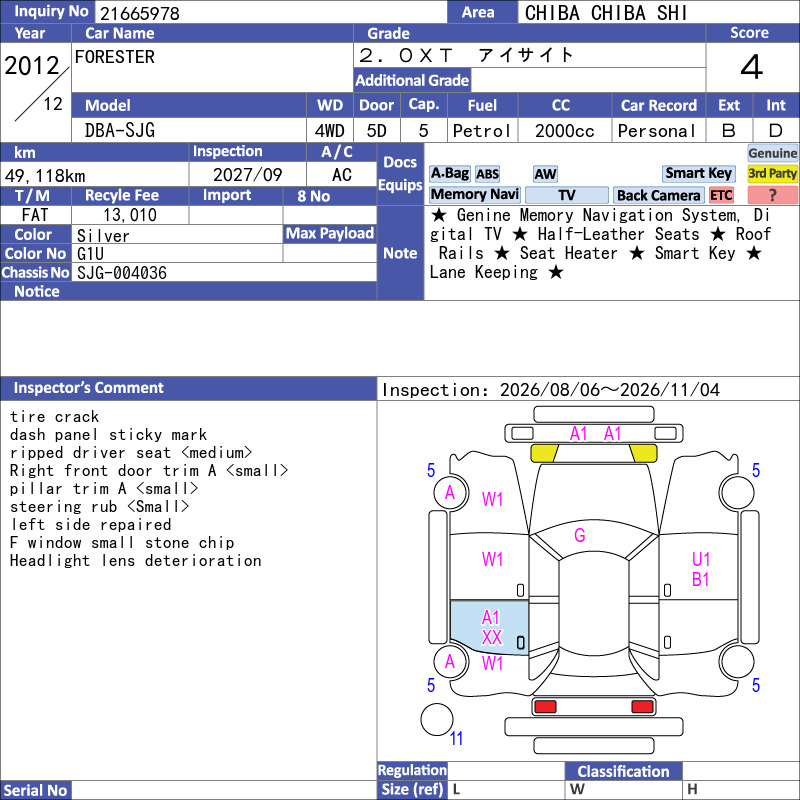800x800 pixels.
Task: Click the Score value 4
Action: [x=752, y=67]
